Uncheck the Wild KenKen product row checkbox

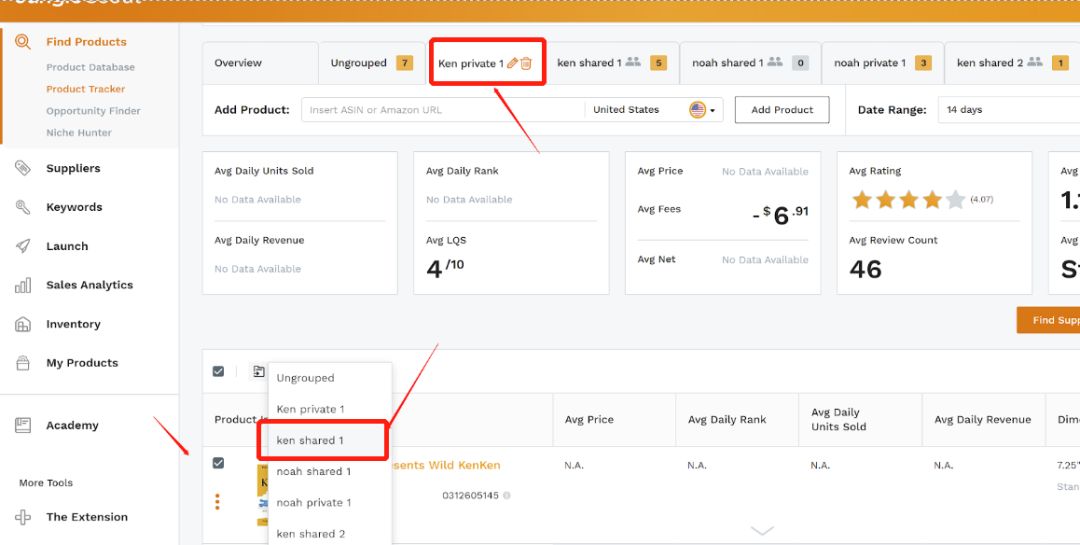click(219, 463)
